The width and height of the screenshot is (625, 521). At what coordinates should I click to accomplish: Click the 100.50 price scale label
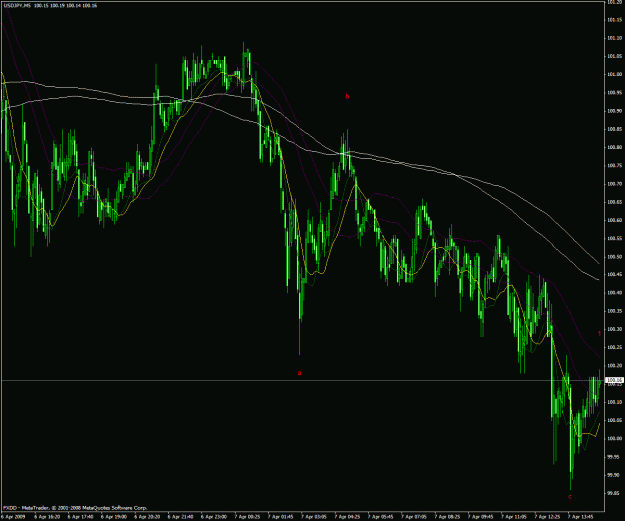point(614,257)
